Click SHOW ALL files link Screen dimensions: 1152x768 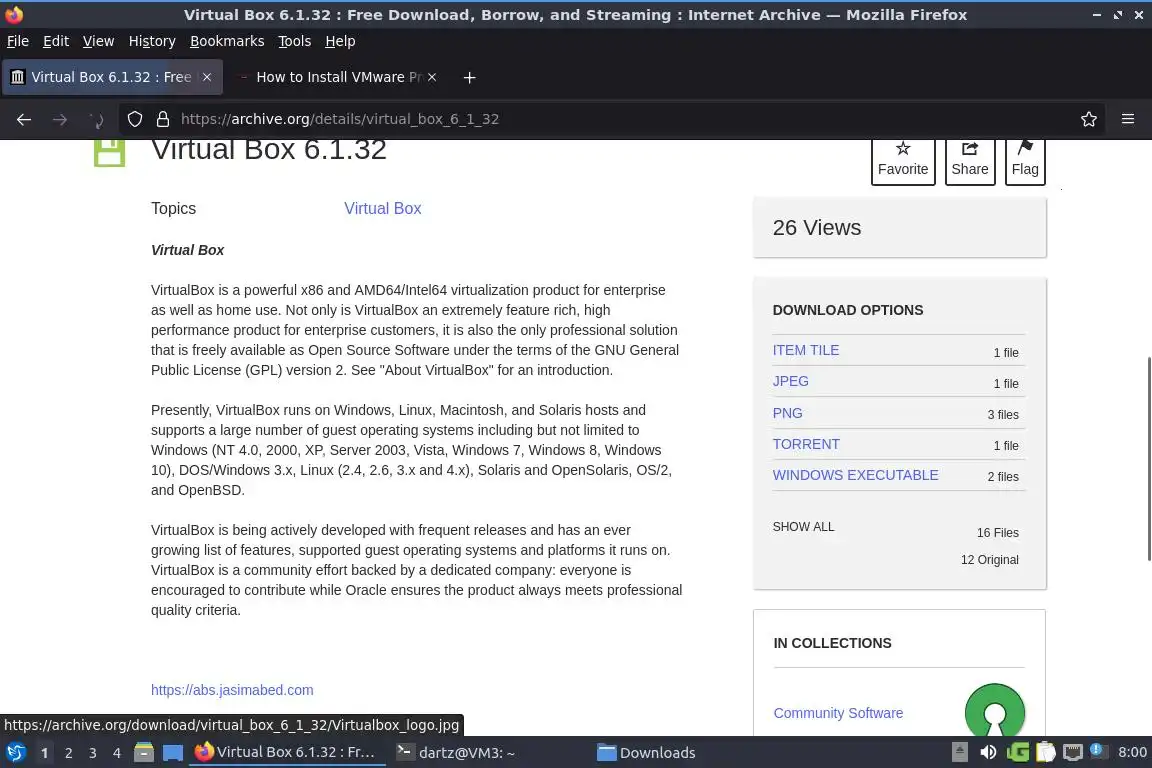(x=803, y=527)
